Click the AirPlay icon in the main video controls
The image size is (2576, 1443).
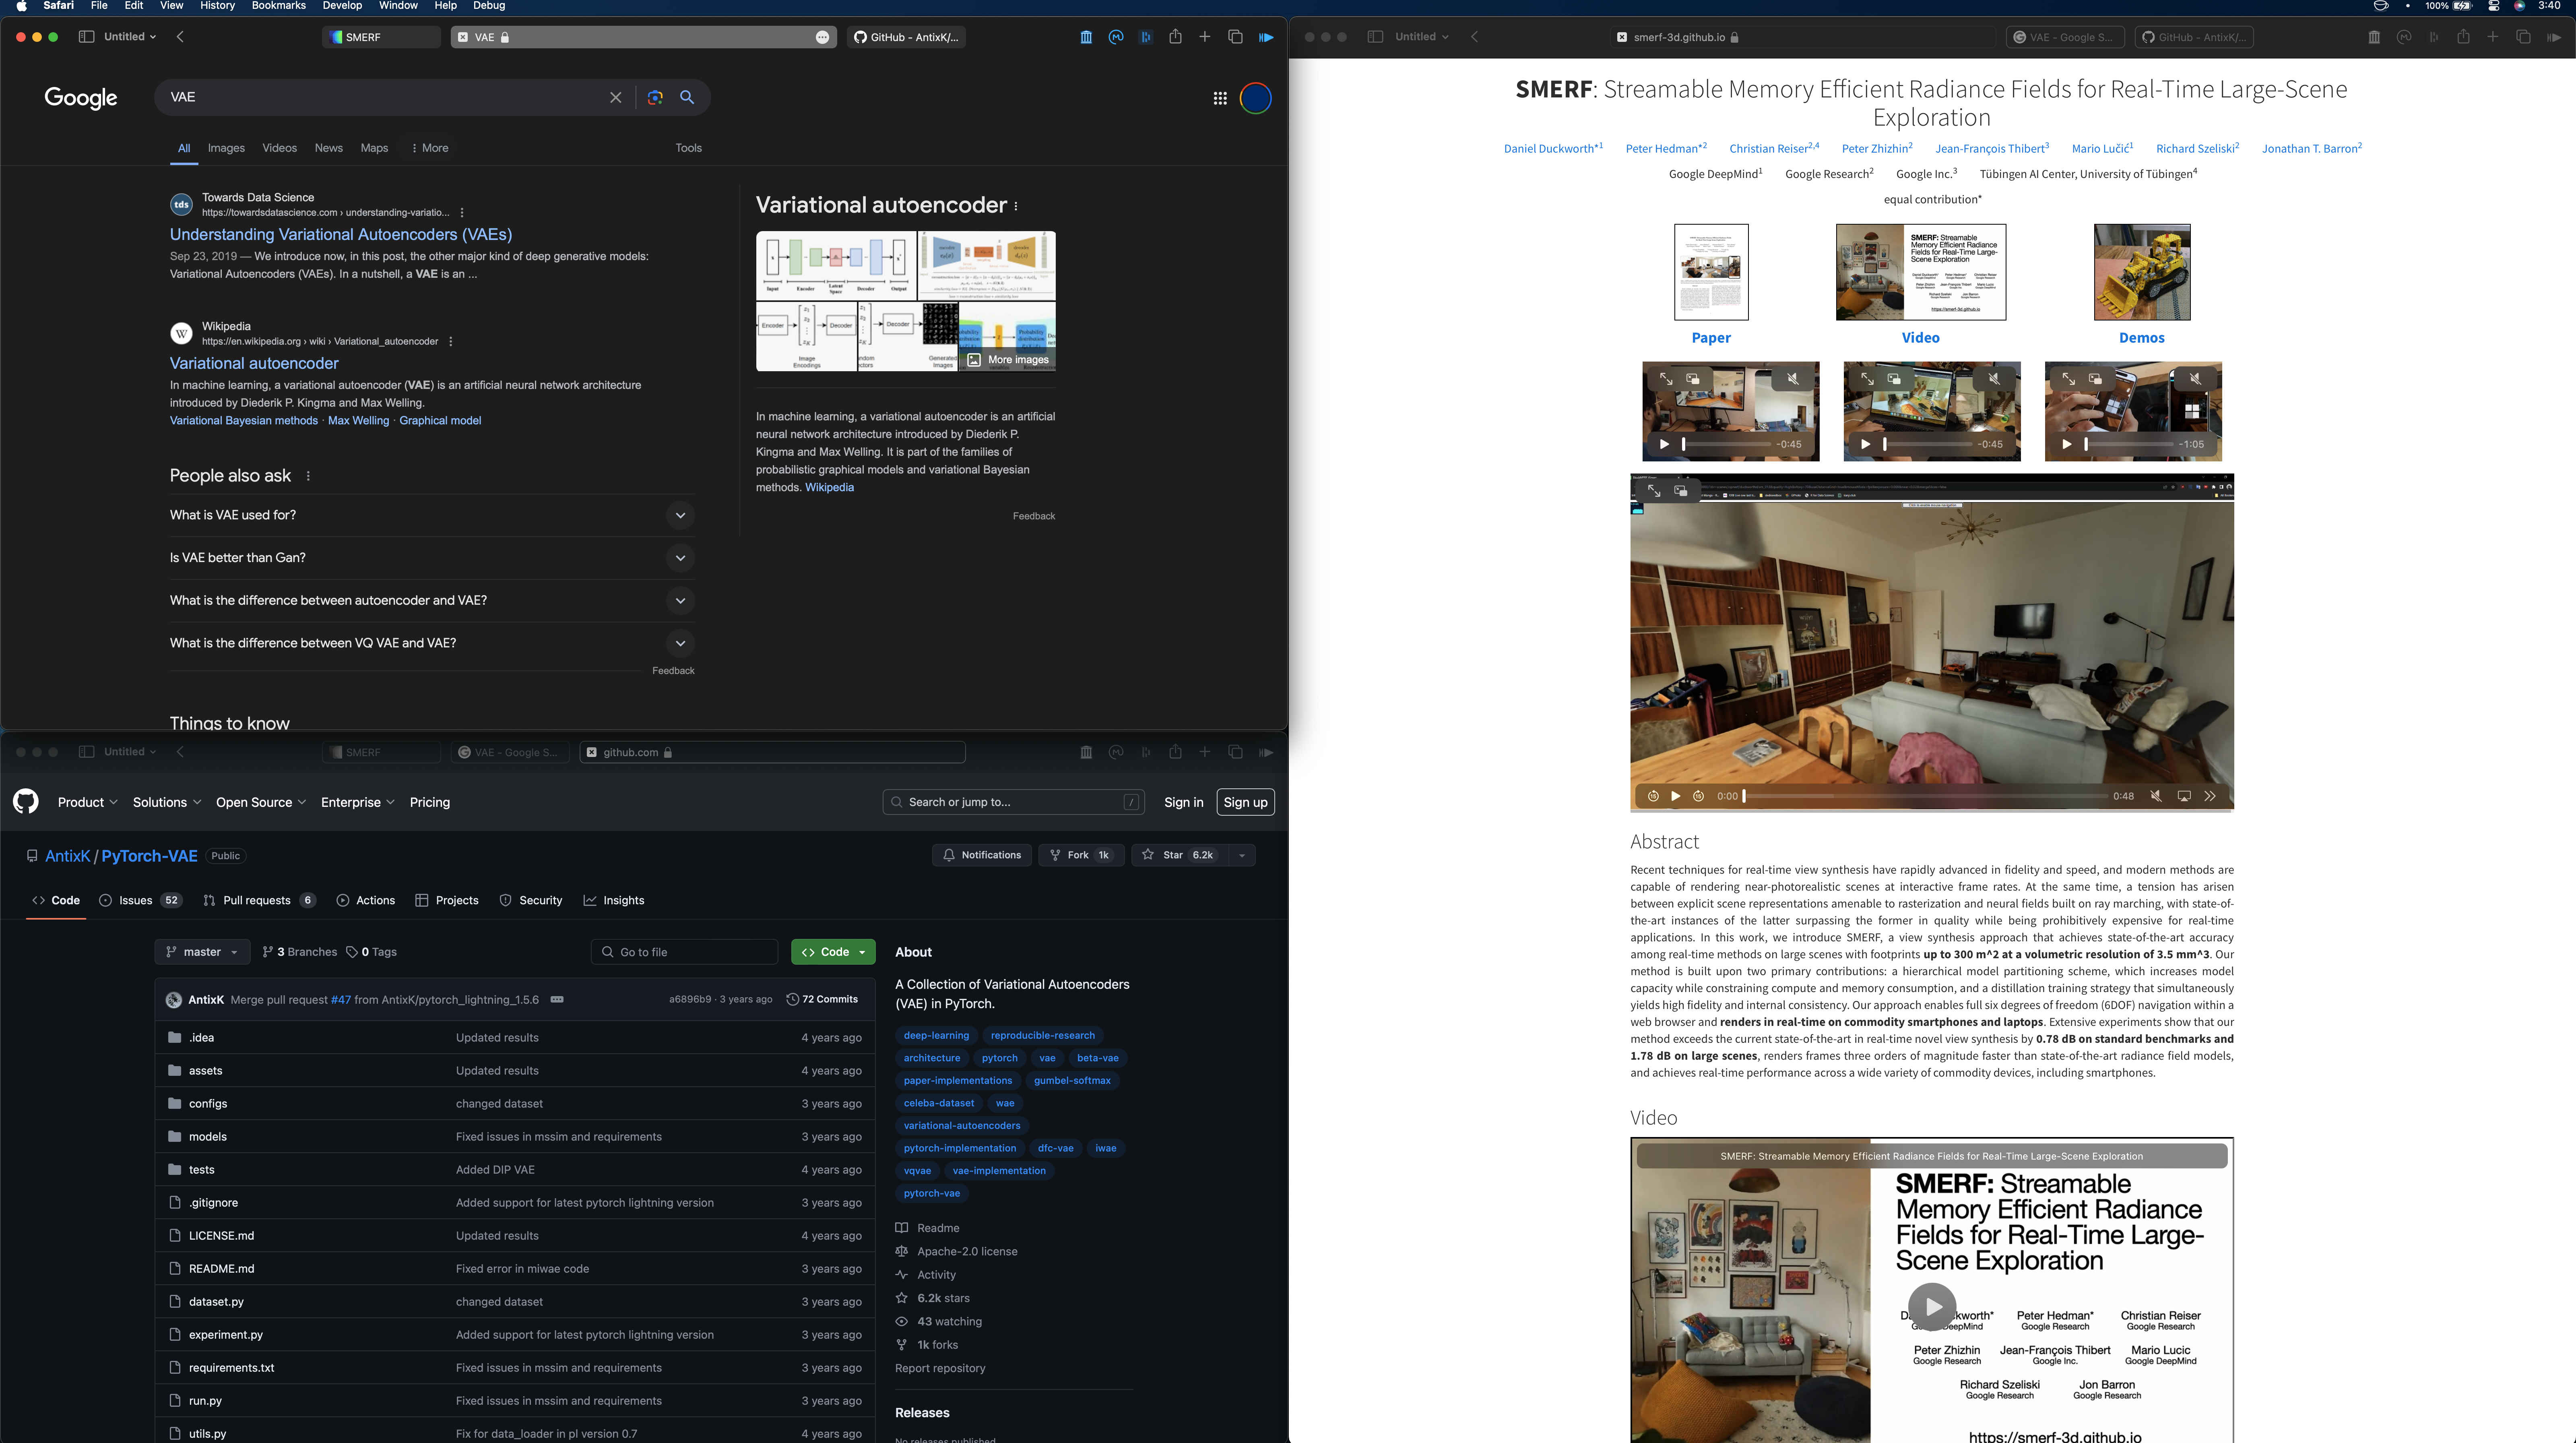(x=2184, y=796)
